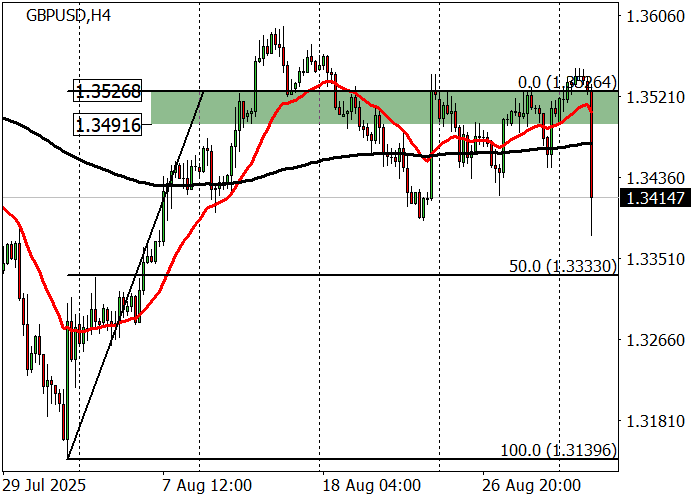Click the Fibonacci 0.0 level label

click(567, 82)
